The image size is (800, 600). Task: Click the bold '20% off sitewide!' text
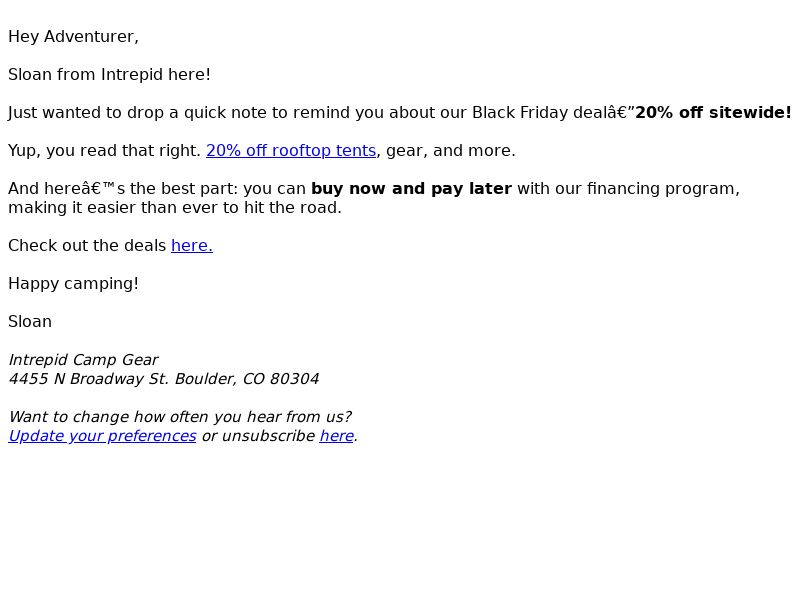click(x=713, y=112)
